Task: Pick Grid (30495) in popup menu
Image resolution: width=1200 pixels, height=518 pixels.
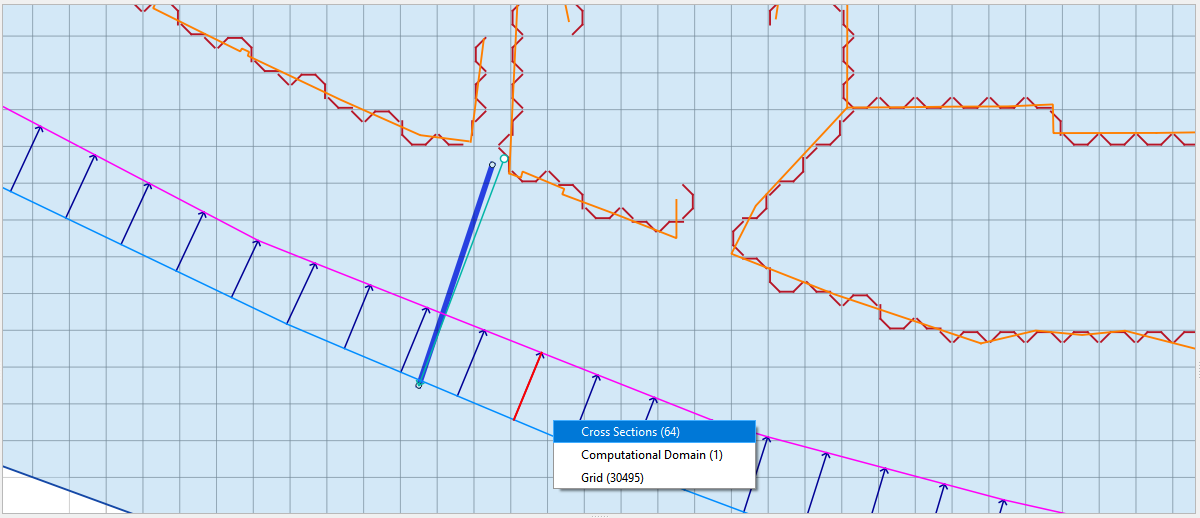Action: (612, 478)
